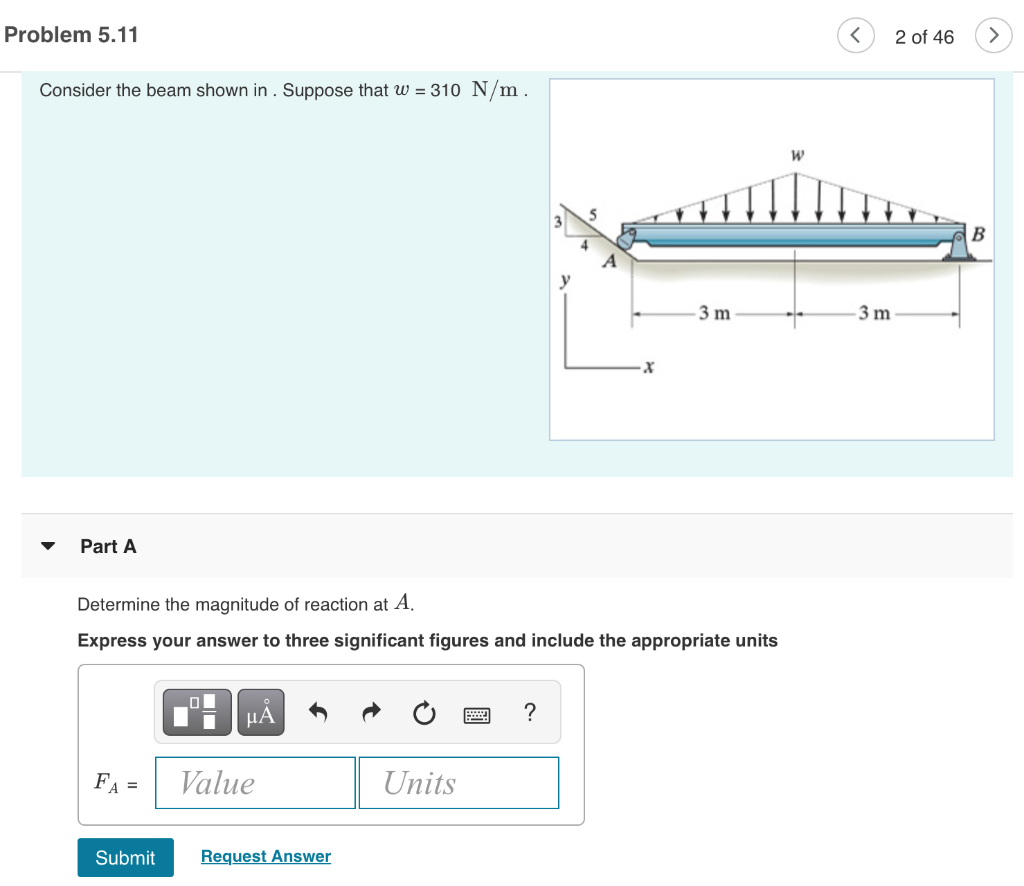The width and height of the screenshot is (1024, 886).
Task: Select the beam diagram figure
Action: point(771,258)
